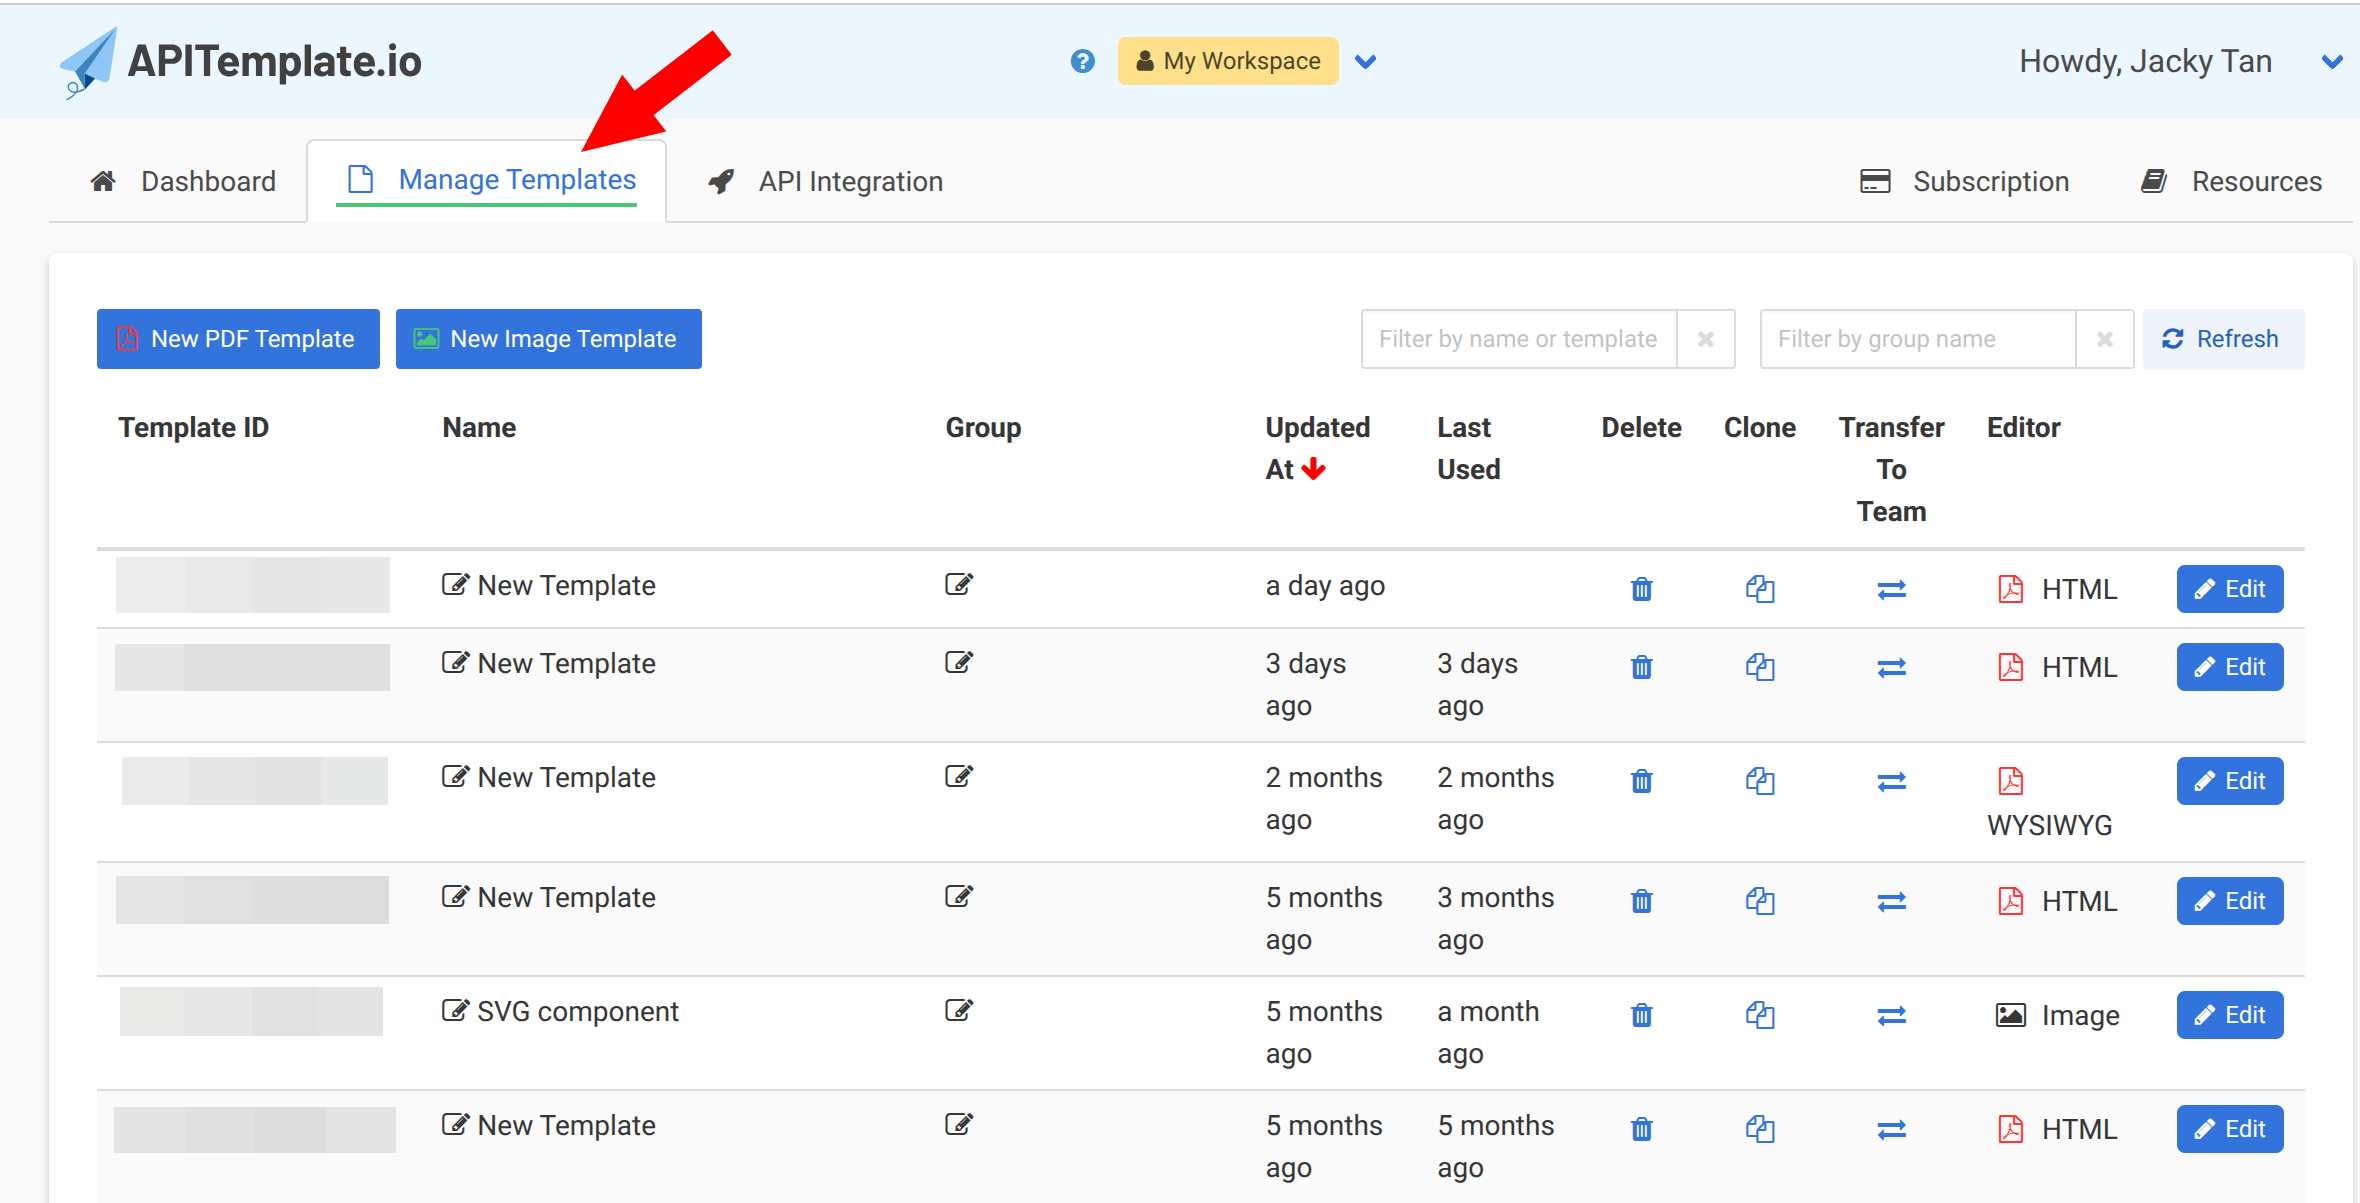Click the trash icon on the bottom template row
This screenshot has height=1203, width=2360.
coord(1641,1129)
